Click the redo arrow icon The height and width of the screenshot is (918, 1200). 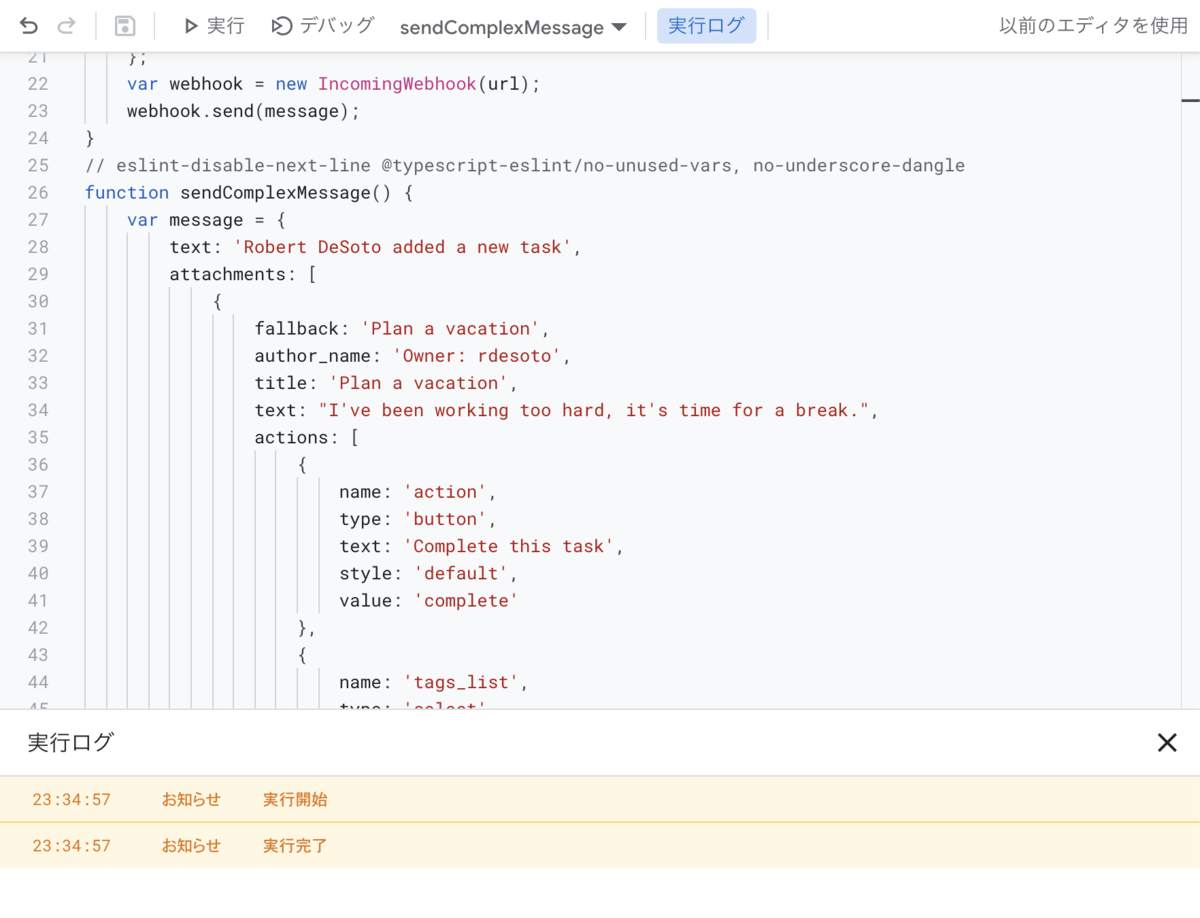pyautogui.click(x=66, y=26)
